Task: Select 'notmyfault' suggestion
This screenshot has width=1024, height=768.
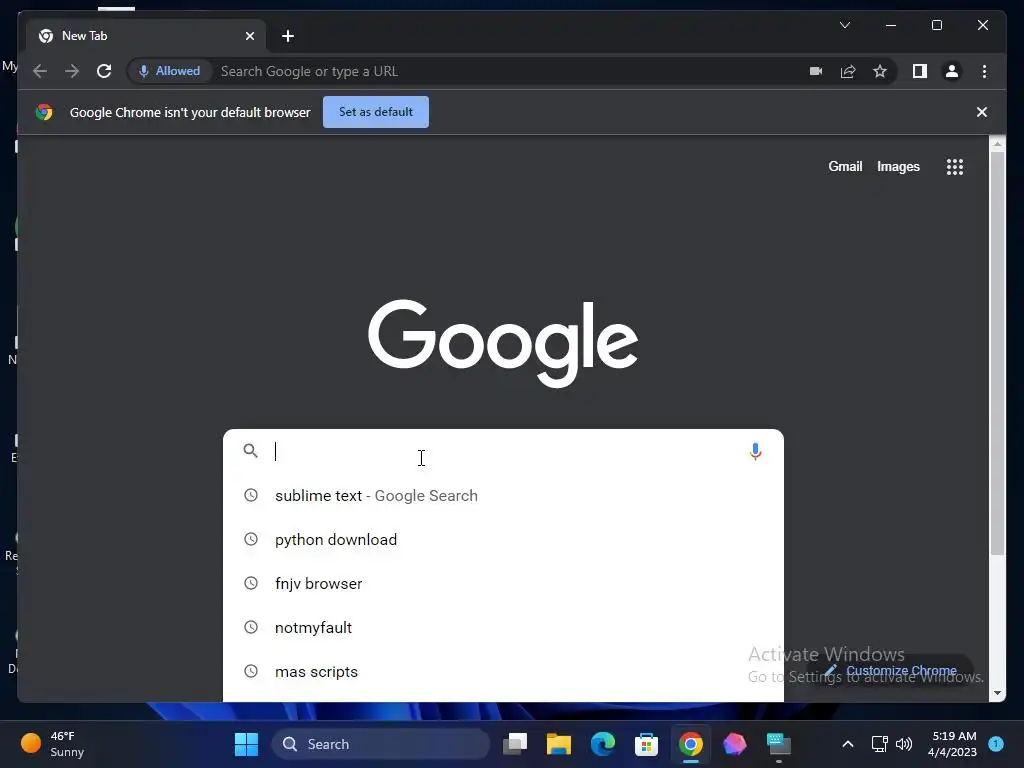Action: click(503, 628)
